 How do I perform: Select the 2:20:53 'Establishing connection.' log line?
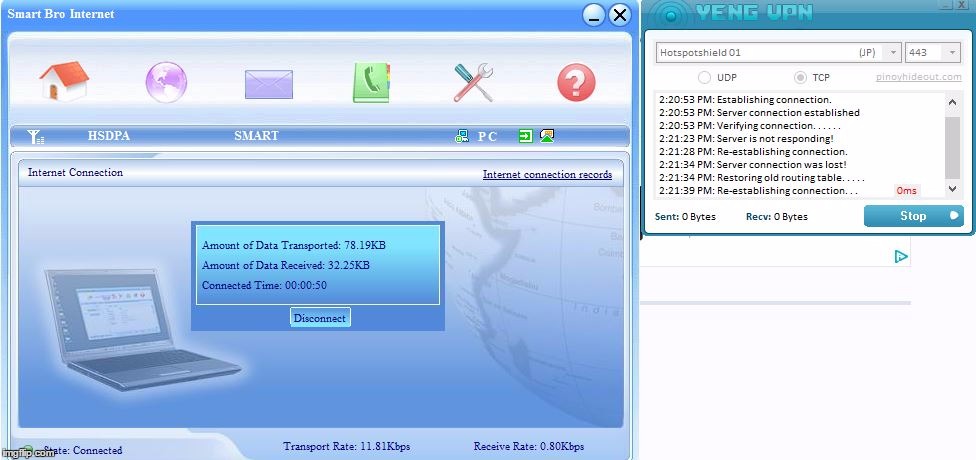[746, 100]
